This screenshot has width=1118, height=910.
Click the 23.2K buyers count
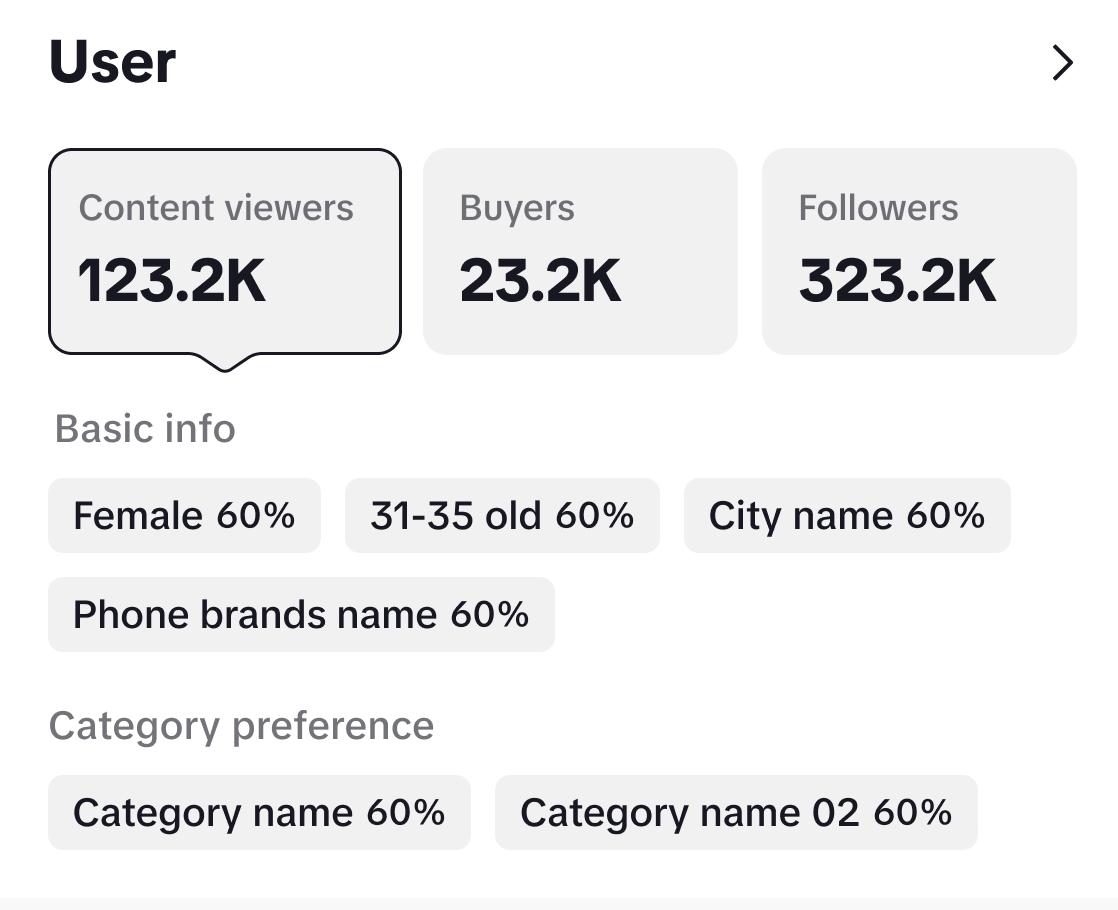coord(540,280)
